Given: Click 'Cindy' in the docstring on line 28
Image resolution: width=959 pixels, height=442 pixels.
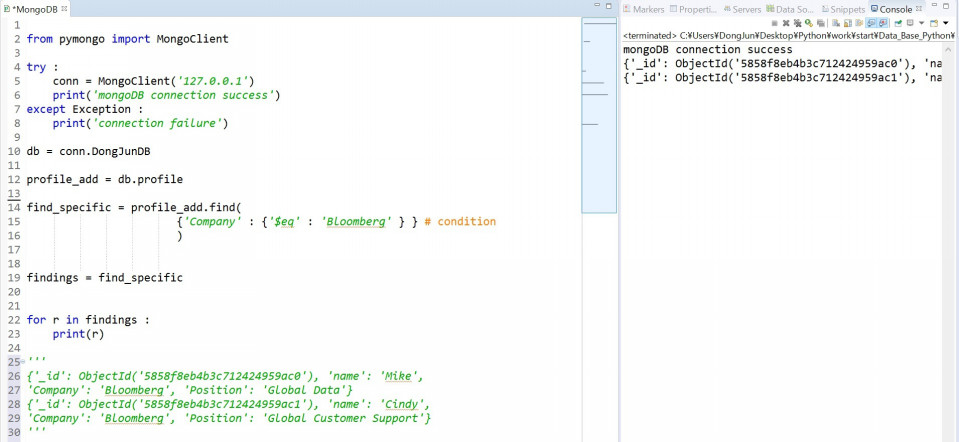Looking at the screenshot, I should tap(404, 404).
